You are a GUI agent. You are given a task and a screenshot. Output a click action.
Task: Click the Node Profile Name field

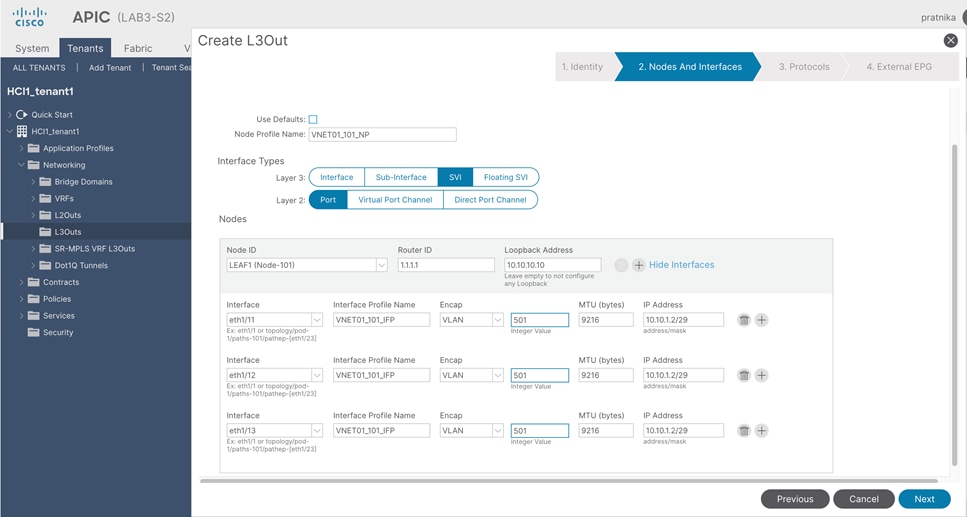[382, 134]
